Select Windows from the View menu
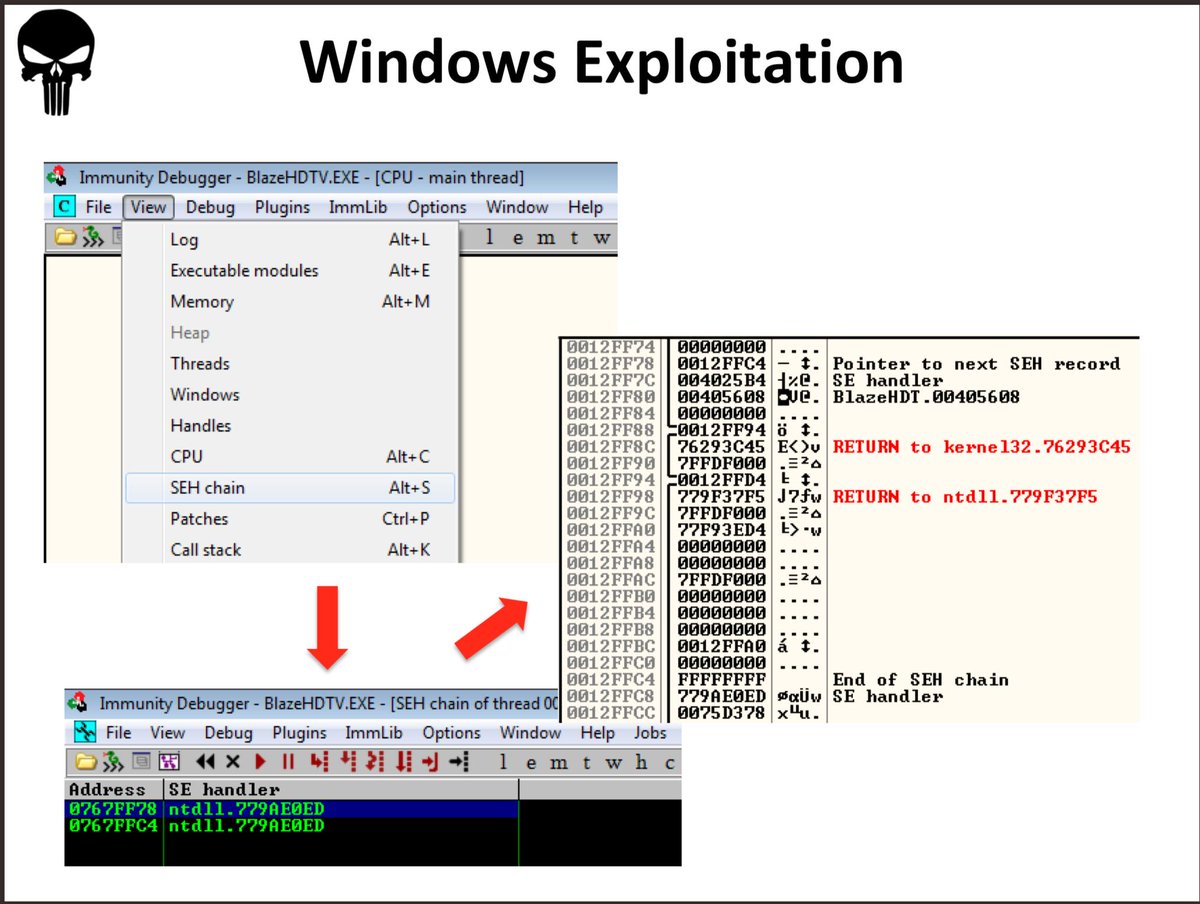The width and height of the screenshot is (1200, 904). (290, 394)
